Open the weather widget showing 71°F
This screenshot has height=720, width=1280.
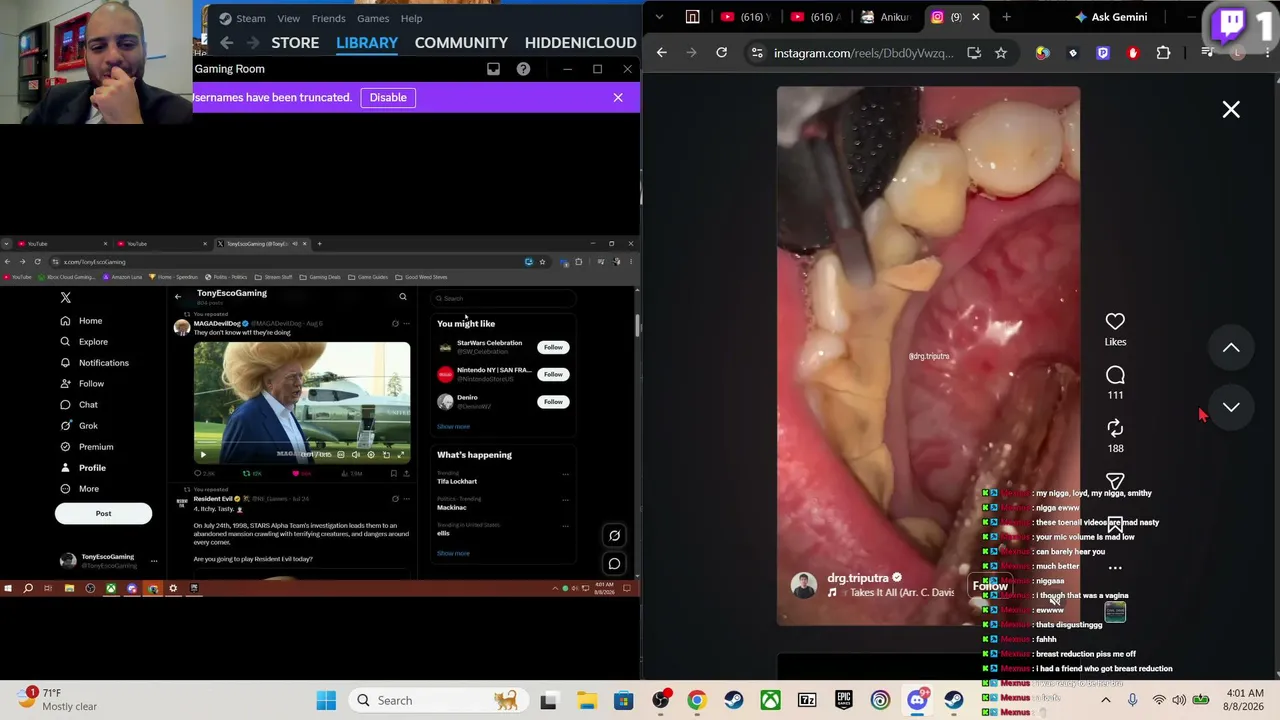57,700
